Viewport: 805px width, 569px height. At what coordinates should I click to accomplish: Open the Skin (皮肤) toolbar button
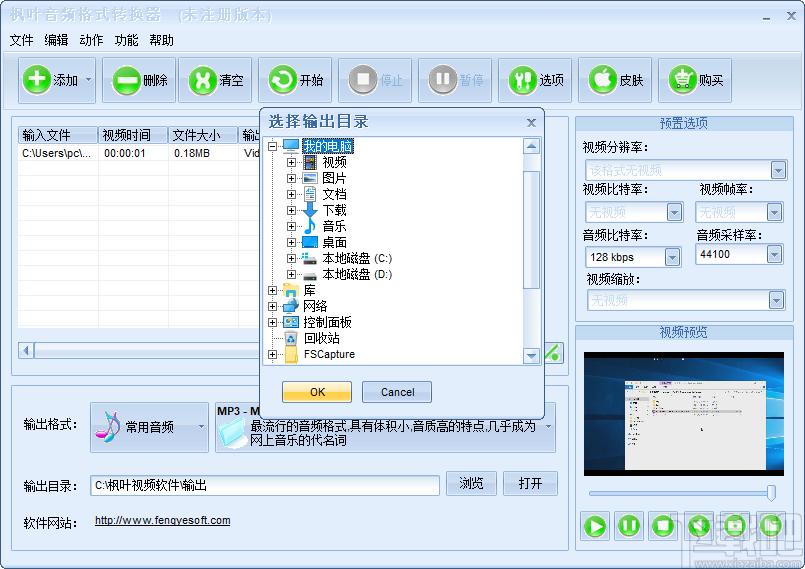tap(616, 80)
